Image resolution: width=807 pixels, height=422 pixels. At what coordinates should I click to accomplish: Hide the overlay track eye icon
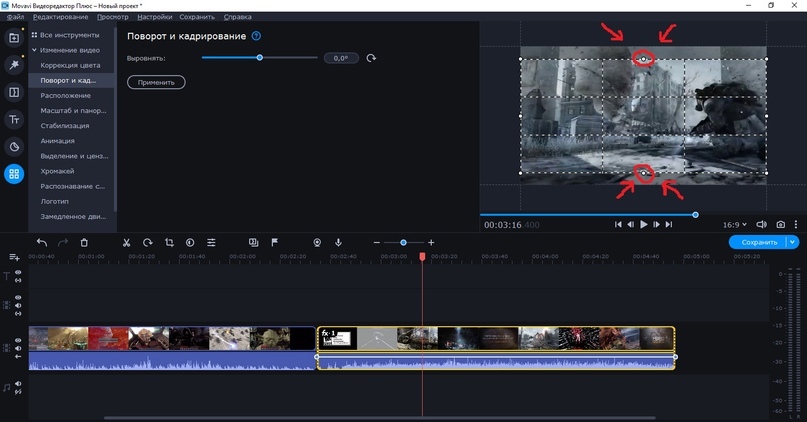(18, 297)
